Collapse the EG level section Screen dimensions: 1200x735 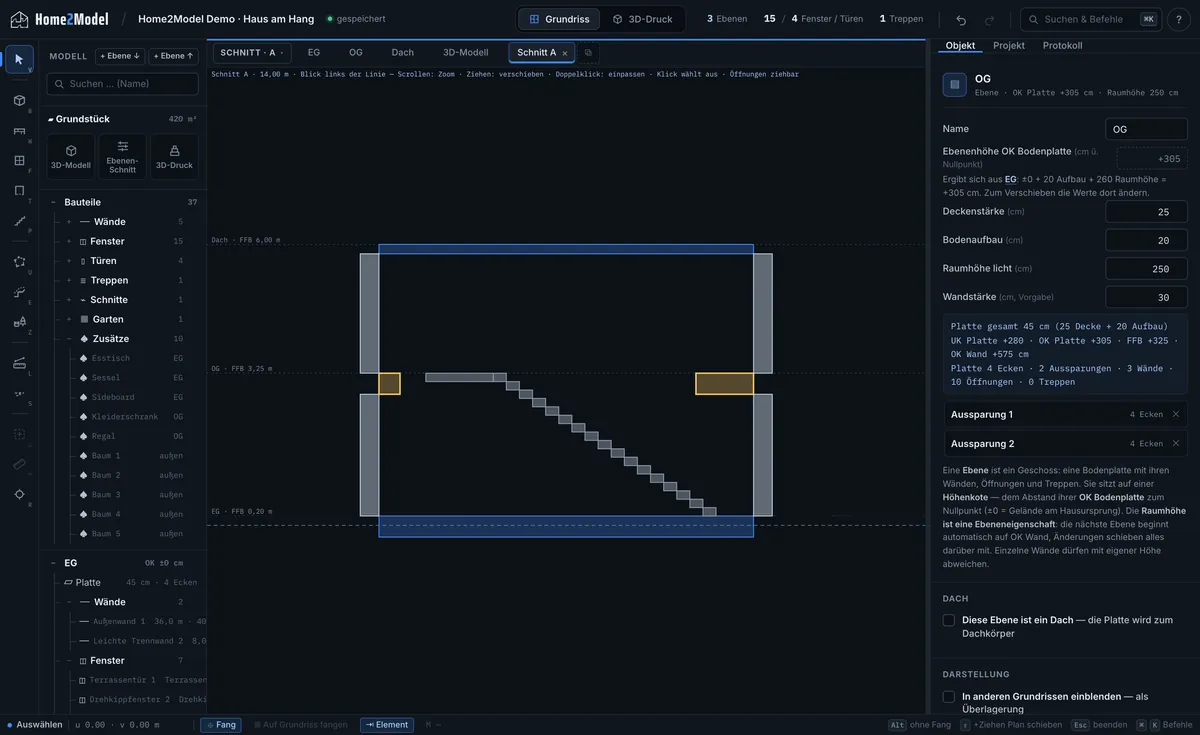click(x=54, y=563)
